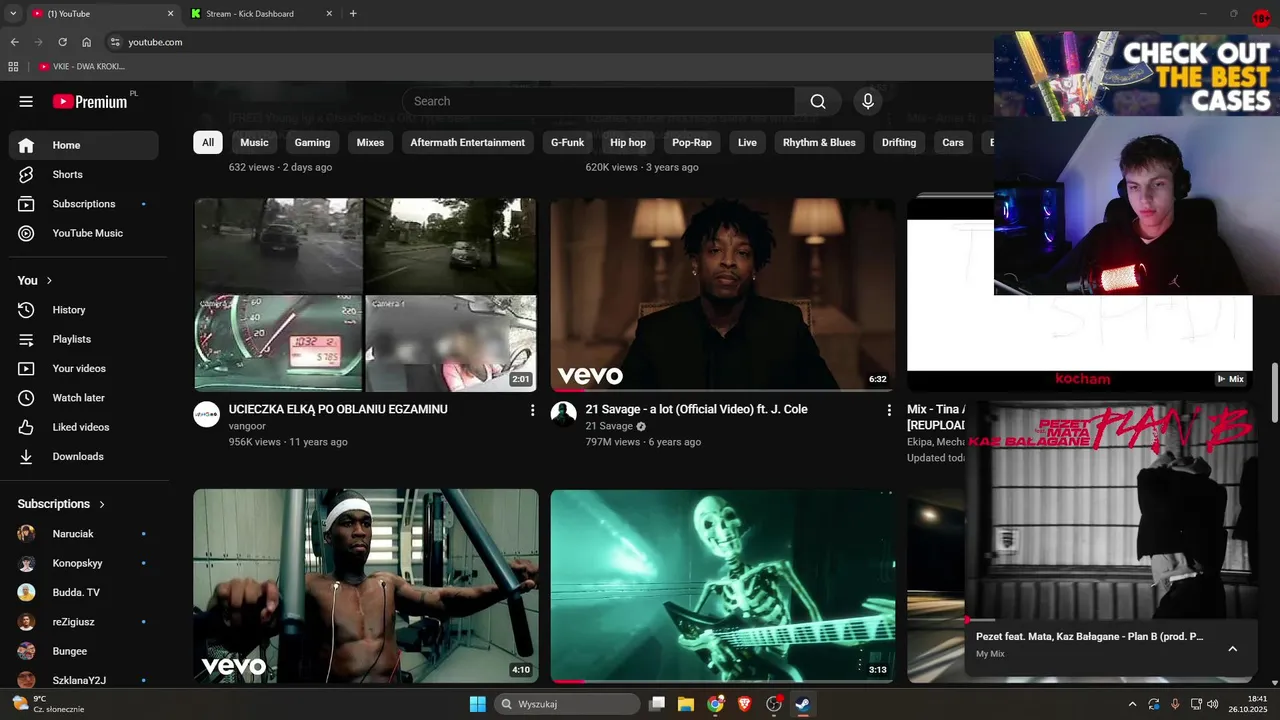Expand the You section

(x=35, y=281)
